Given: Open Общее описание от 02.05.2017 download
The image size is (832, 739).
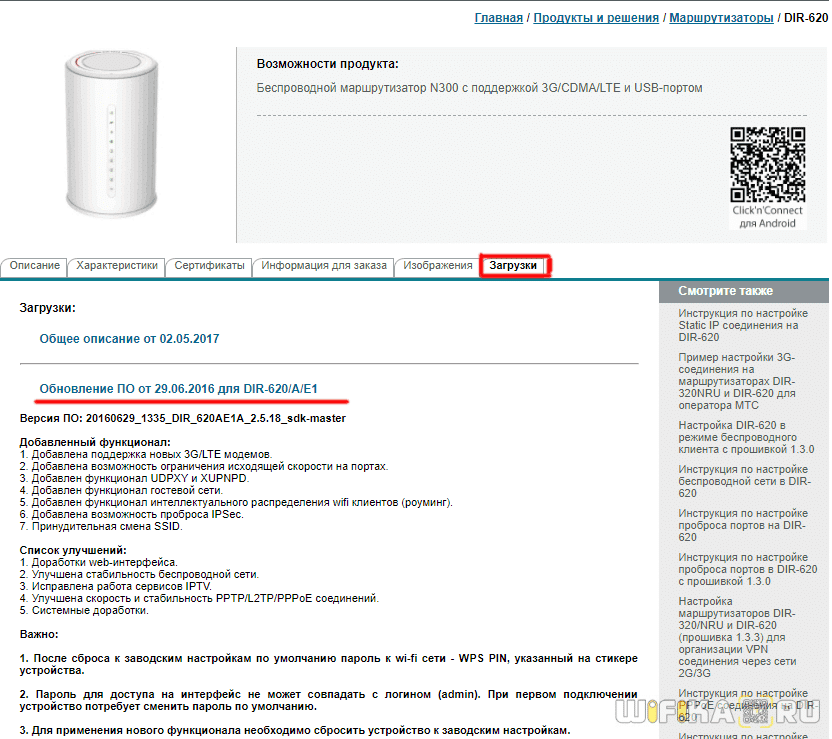Looking at the screenshot, I should tap(129, 338).
